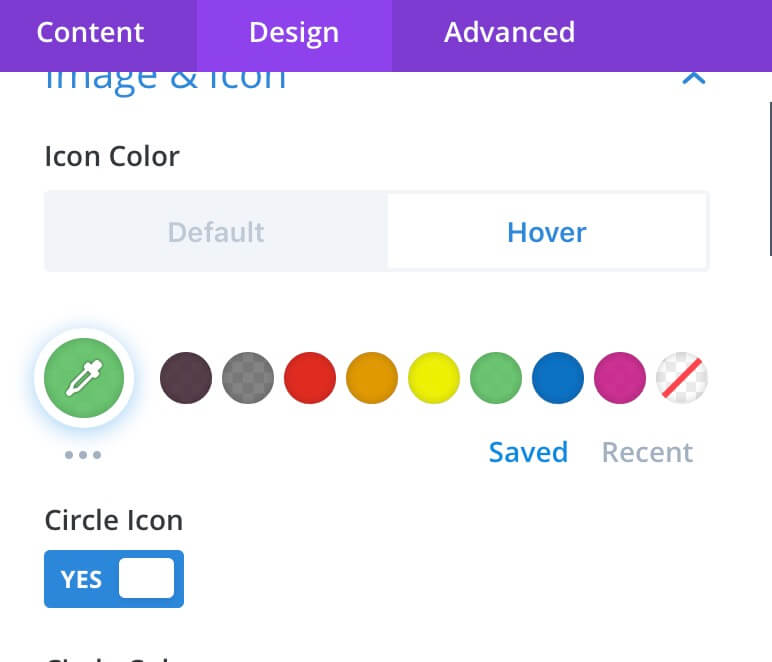
Task: Click the green eyedropper color picker
Action: click(84, 378)
